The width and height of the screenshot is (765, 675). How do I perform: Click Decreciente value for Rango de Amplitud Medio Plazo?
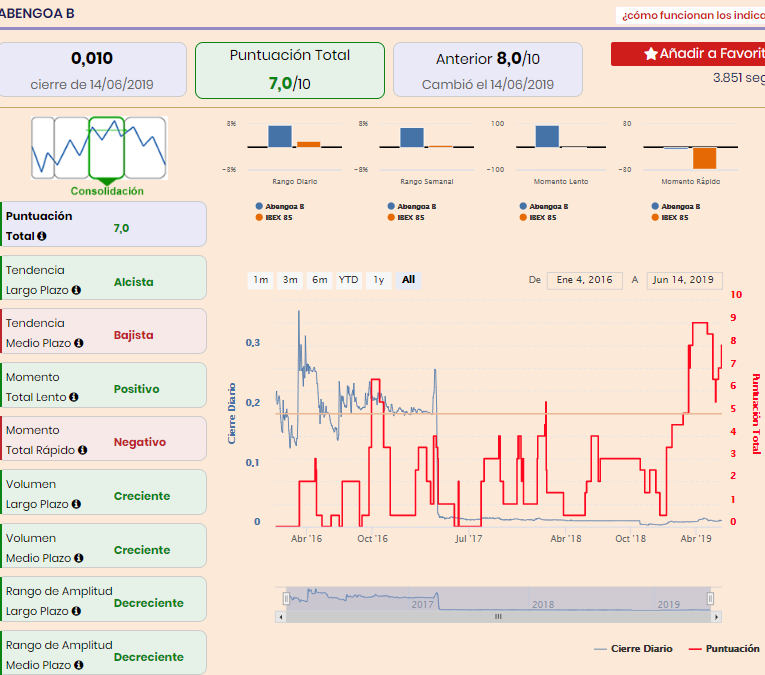pyautogui.click(x=149, y=657)
